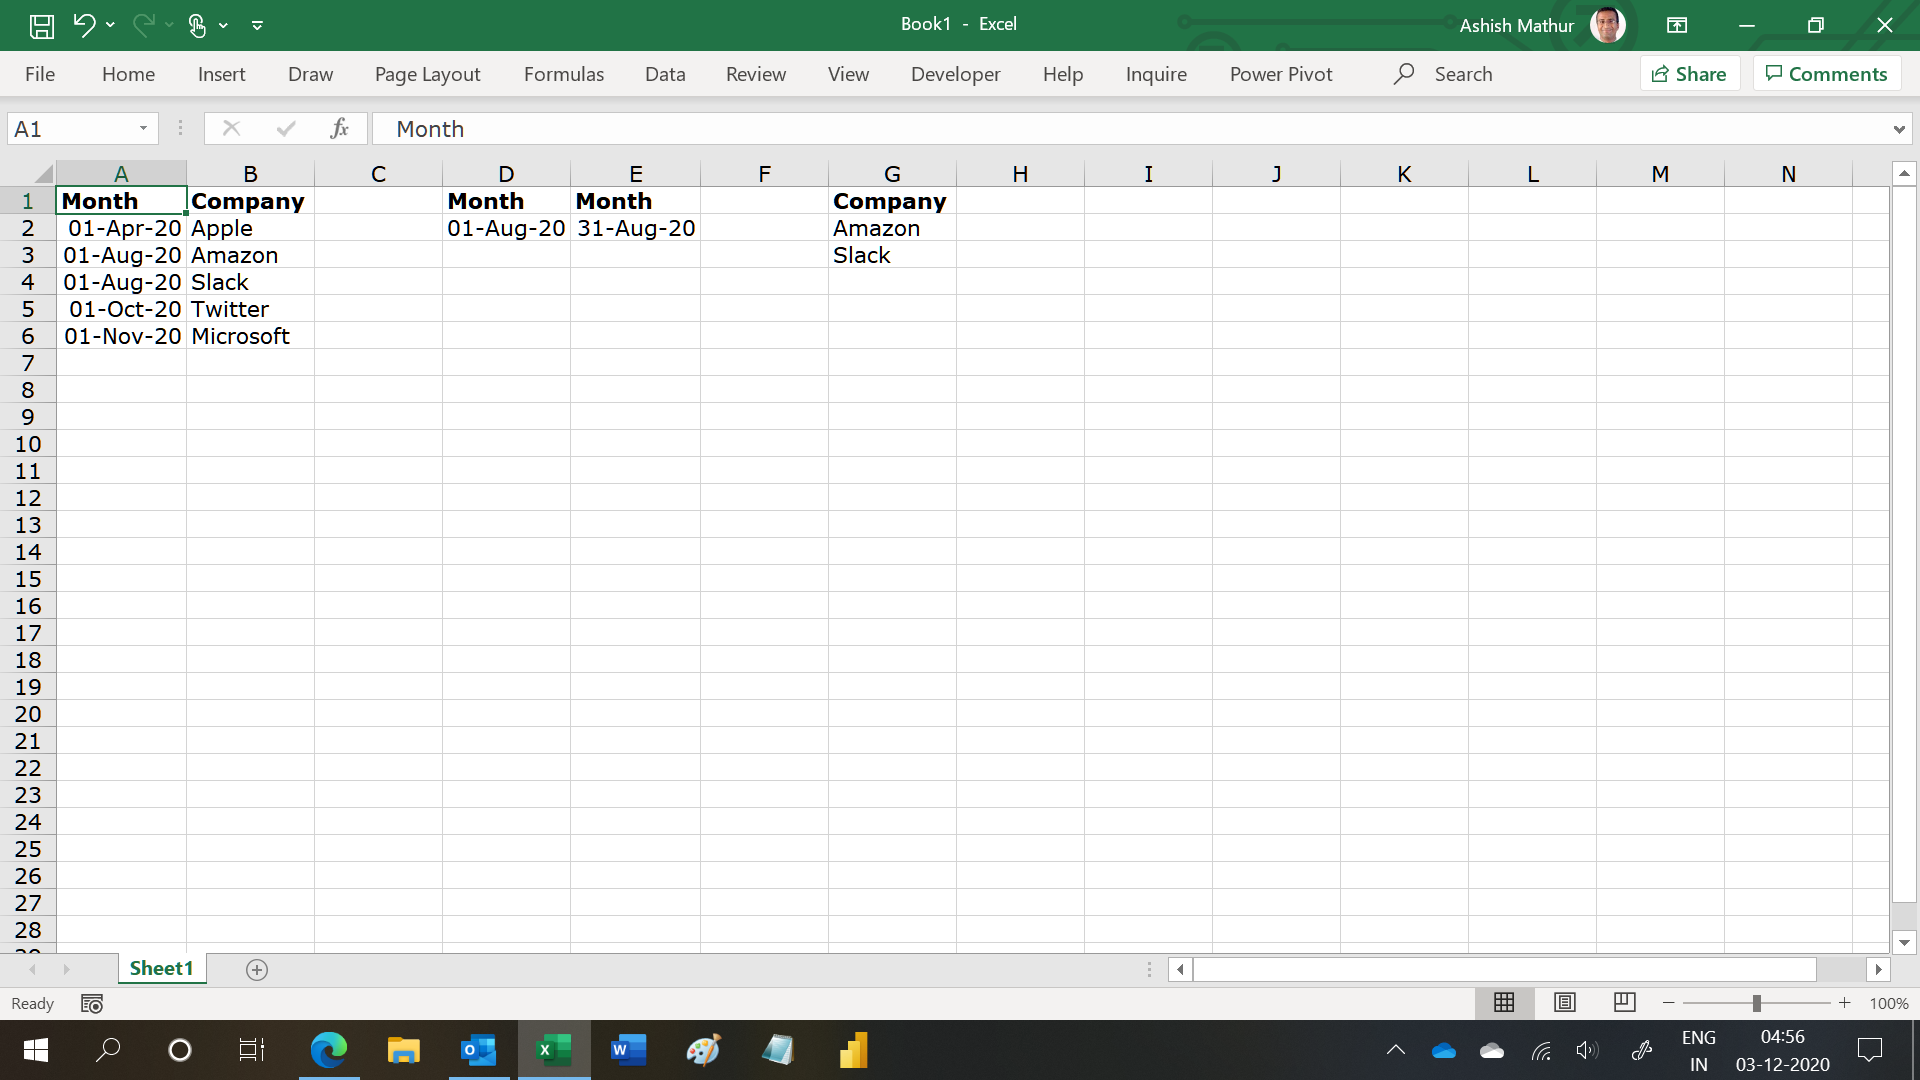Click the Touch/Mouse mode icon

(x=197, y=25)
